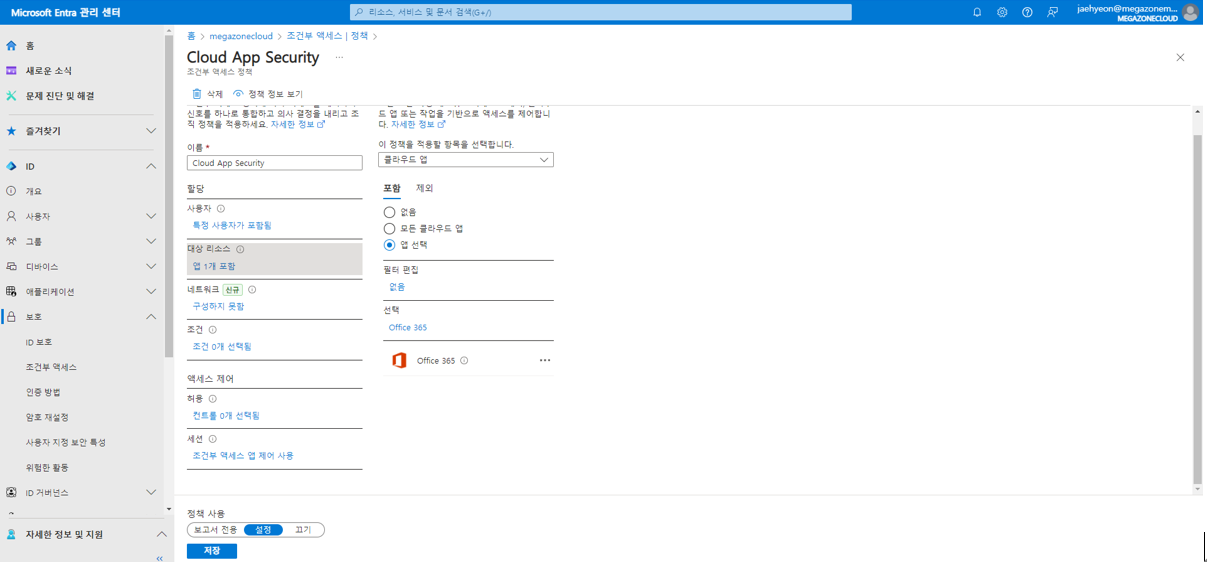
Task: Select the 모든 클라우드 앱 radio button
Action: click(389, 228)
